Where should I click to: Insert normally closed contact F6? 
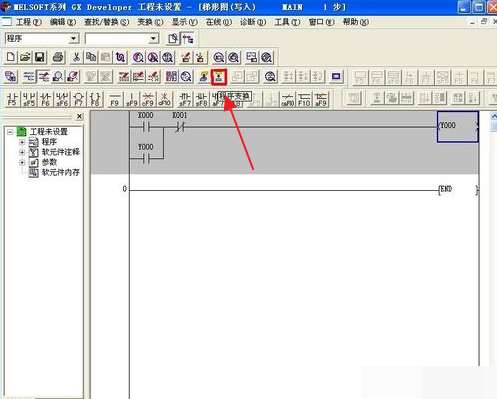tap(46, 99)
